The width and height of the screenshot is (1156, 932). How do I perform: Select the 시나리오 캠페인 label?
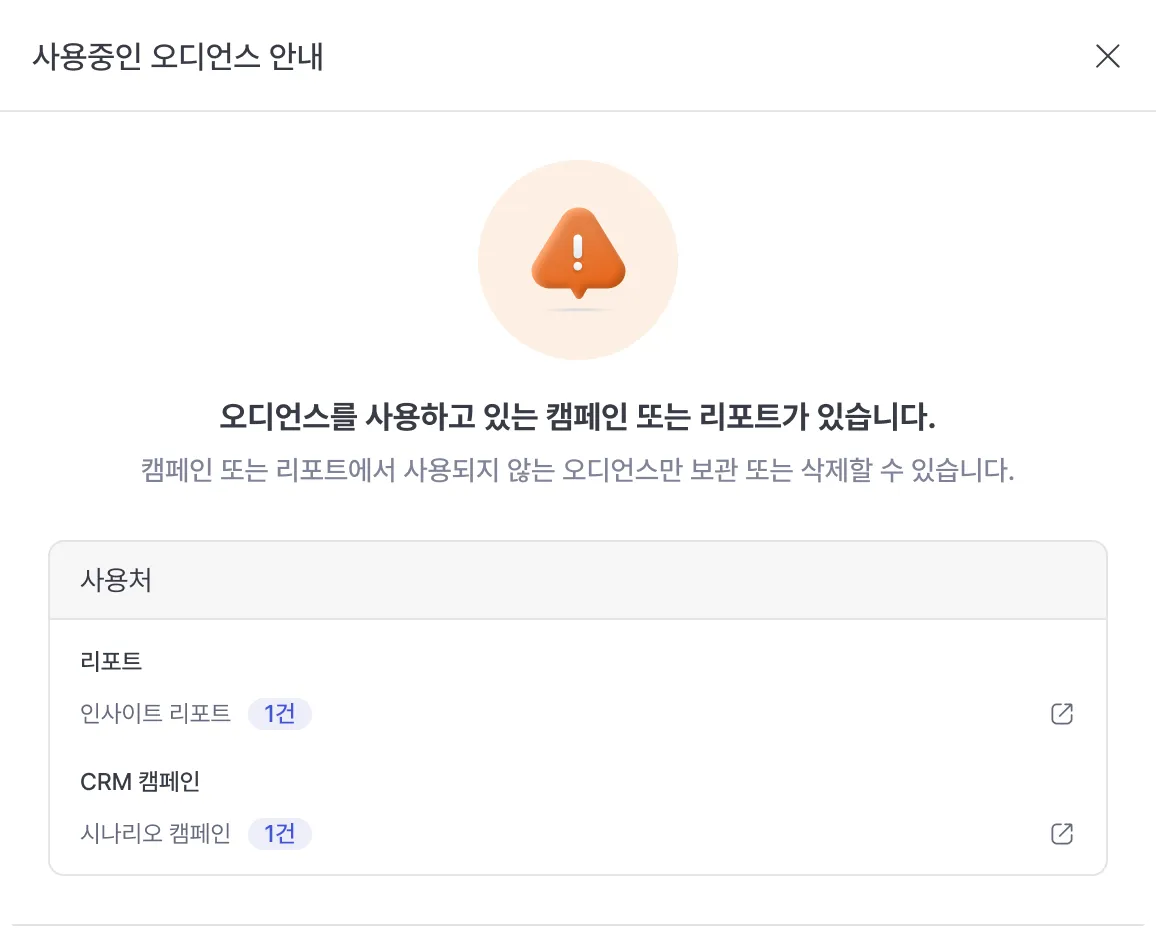(156, 834)
